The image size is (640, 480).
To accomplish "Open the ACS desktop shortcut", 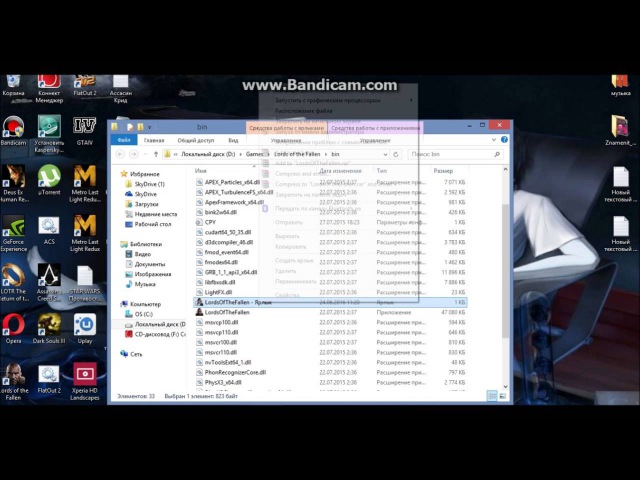I will [x=49, y=230].
